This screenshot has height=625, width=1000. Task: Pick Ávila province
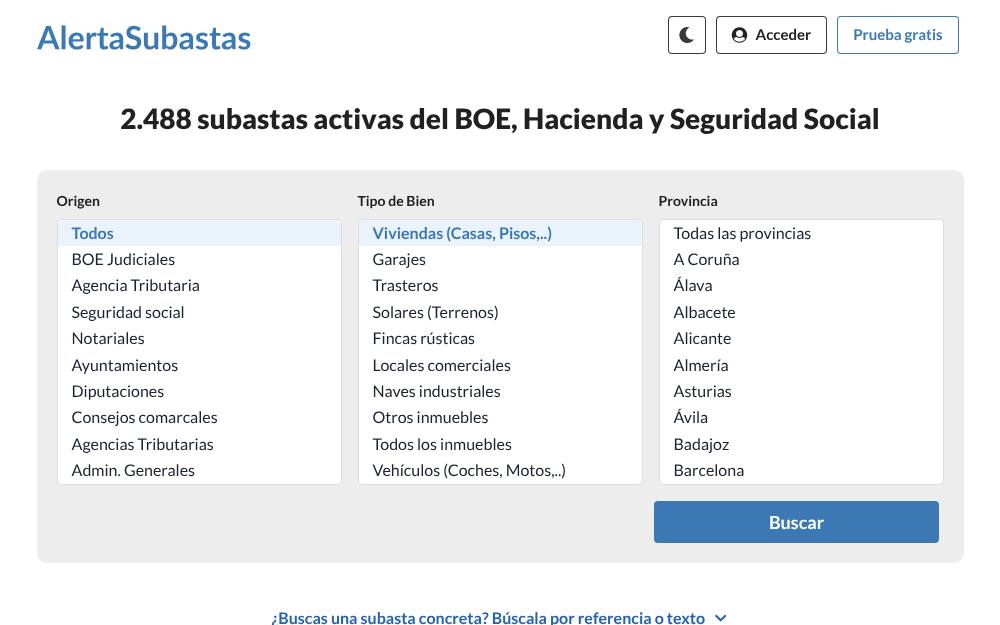801,418
